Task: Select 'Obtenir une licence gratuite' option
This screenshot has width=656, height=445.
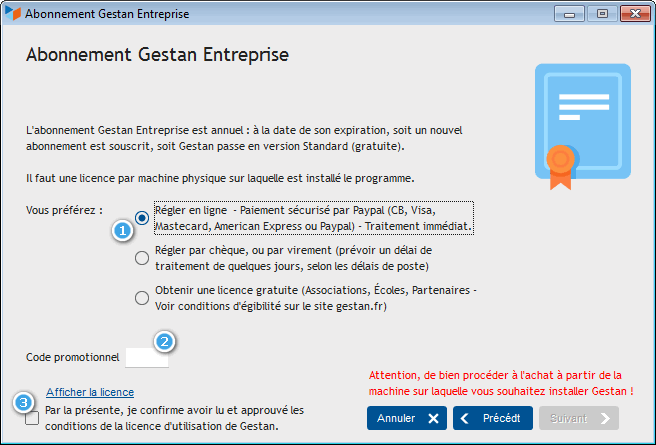Action: click(x=143, y=297)
